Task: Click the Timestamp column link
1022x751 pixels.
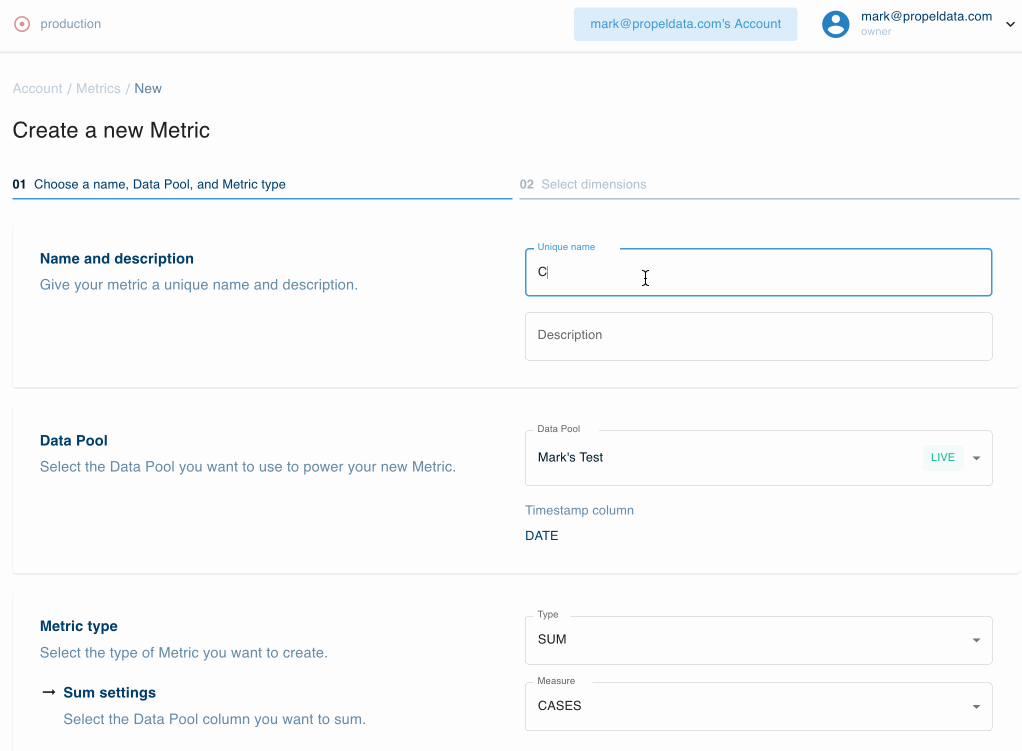Action: [579, 510]
